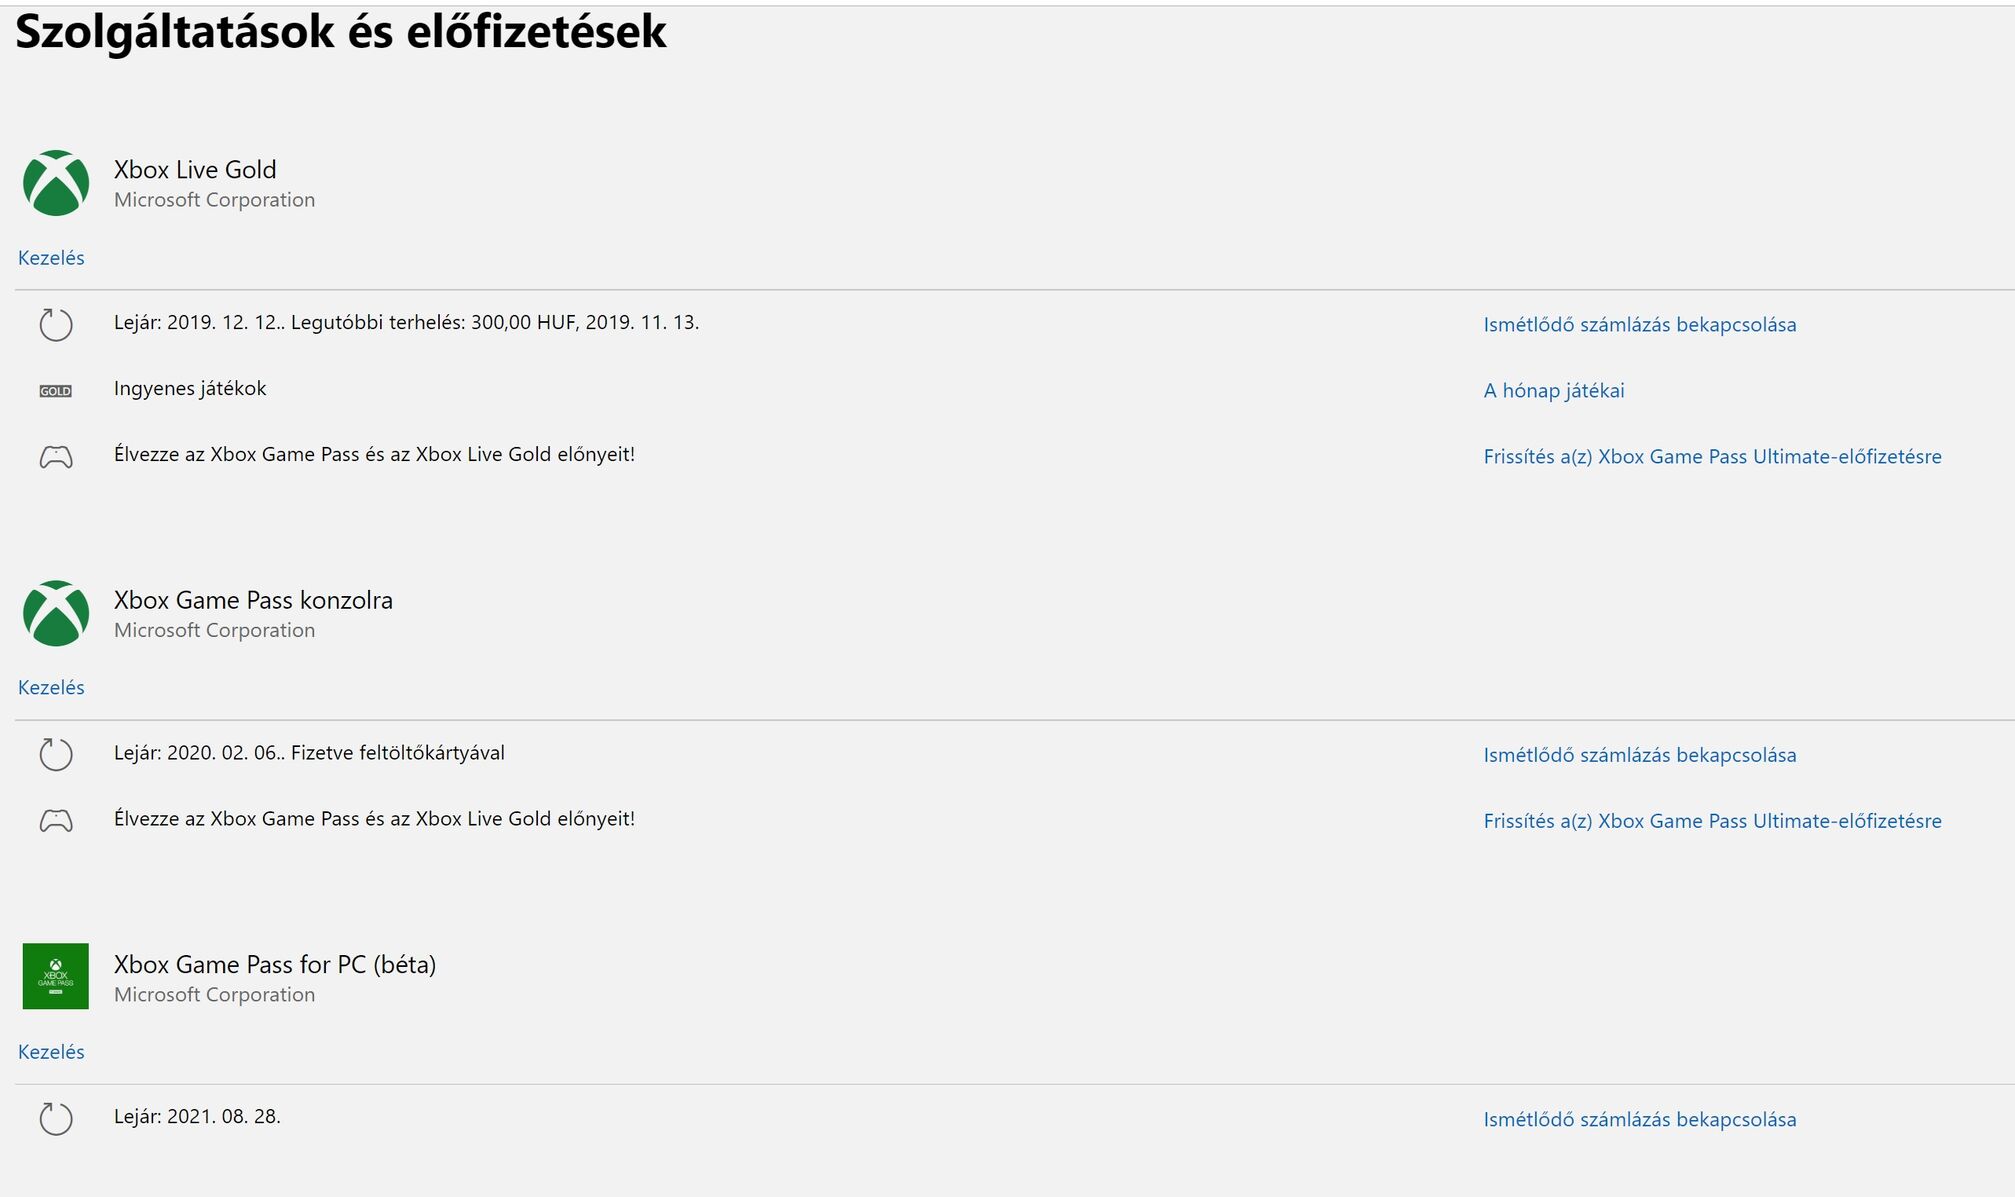Click the Xbox Live Gold subscription title
The image size is (2015, 1197).
pos(195,170)
